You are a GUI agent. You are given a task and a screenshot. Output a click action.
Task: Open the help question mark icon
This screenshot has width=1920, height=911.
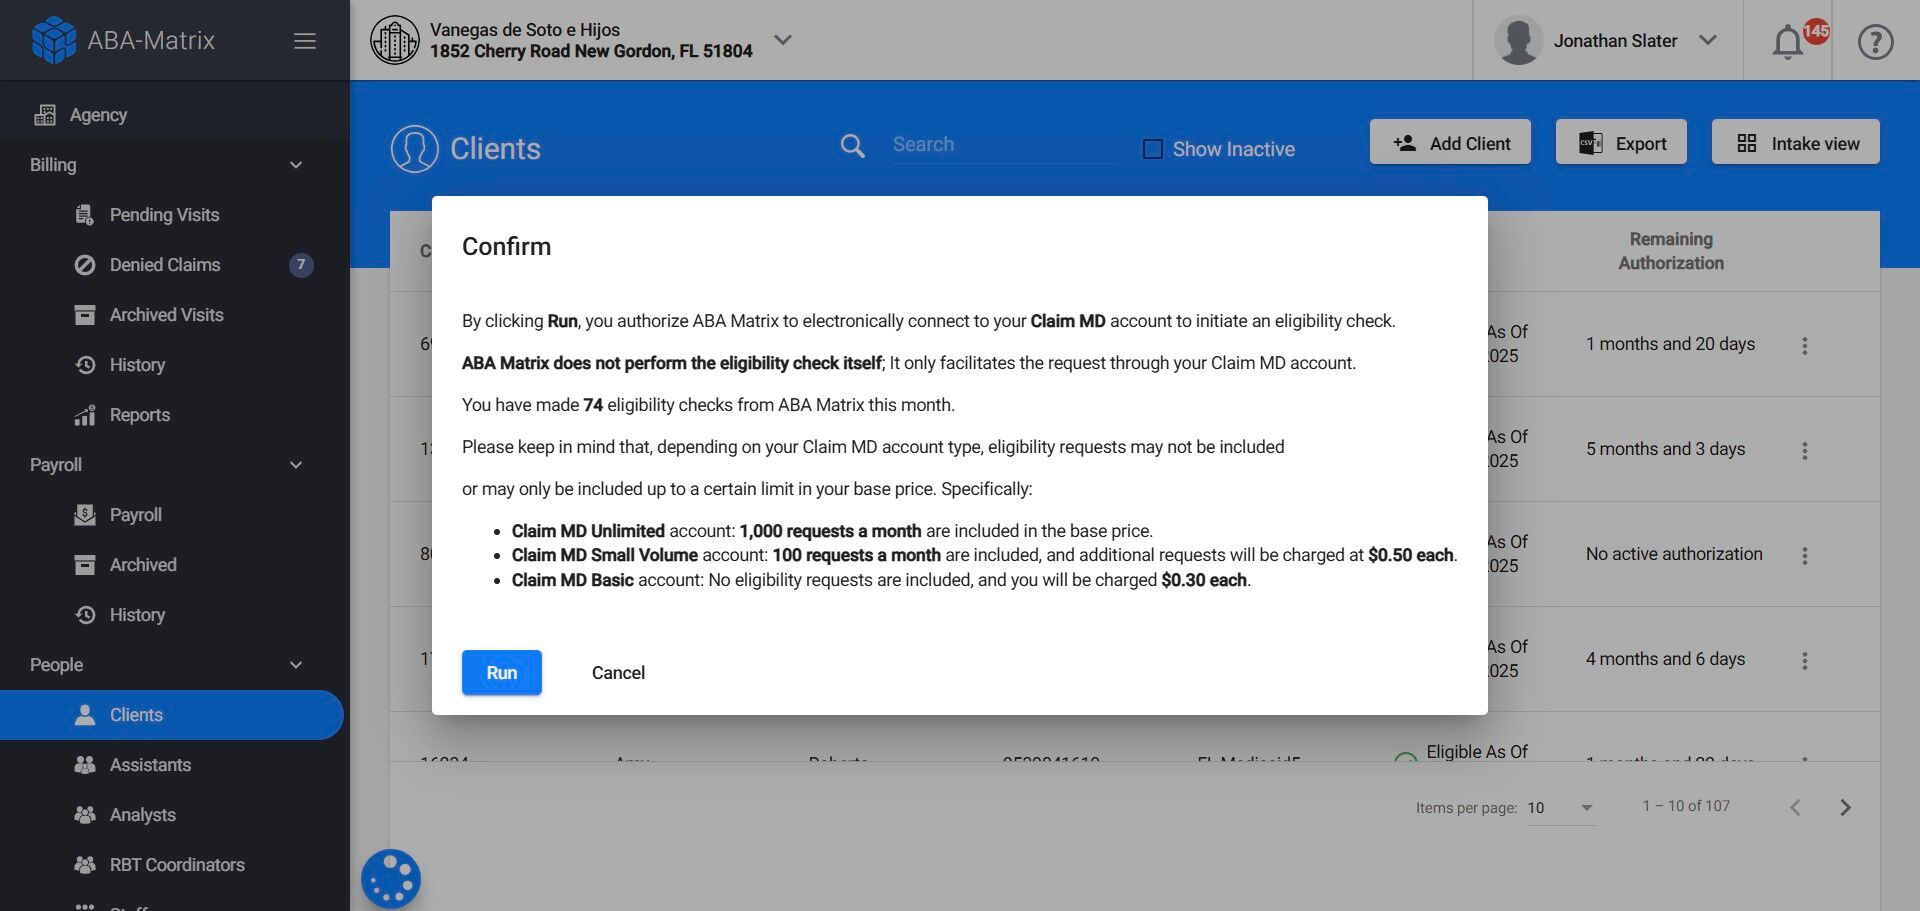pos(1875,42)
